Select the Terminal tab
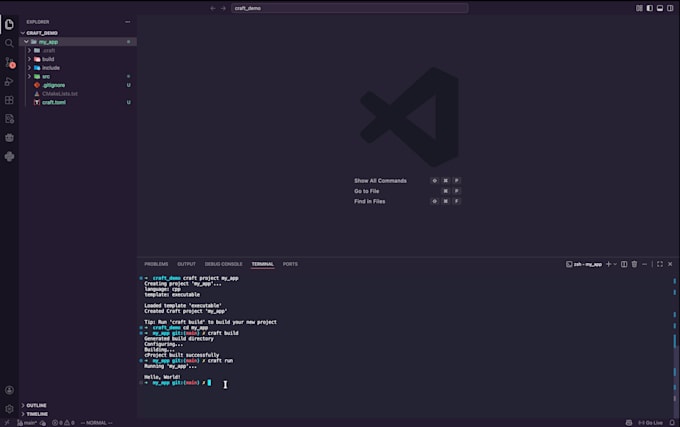The height and width of the screenshot is (427, 680). 263,264
